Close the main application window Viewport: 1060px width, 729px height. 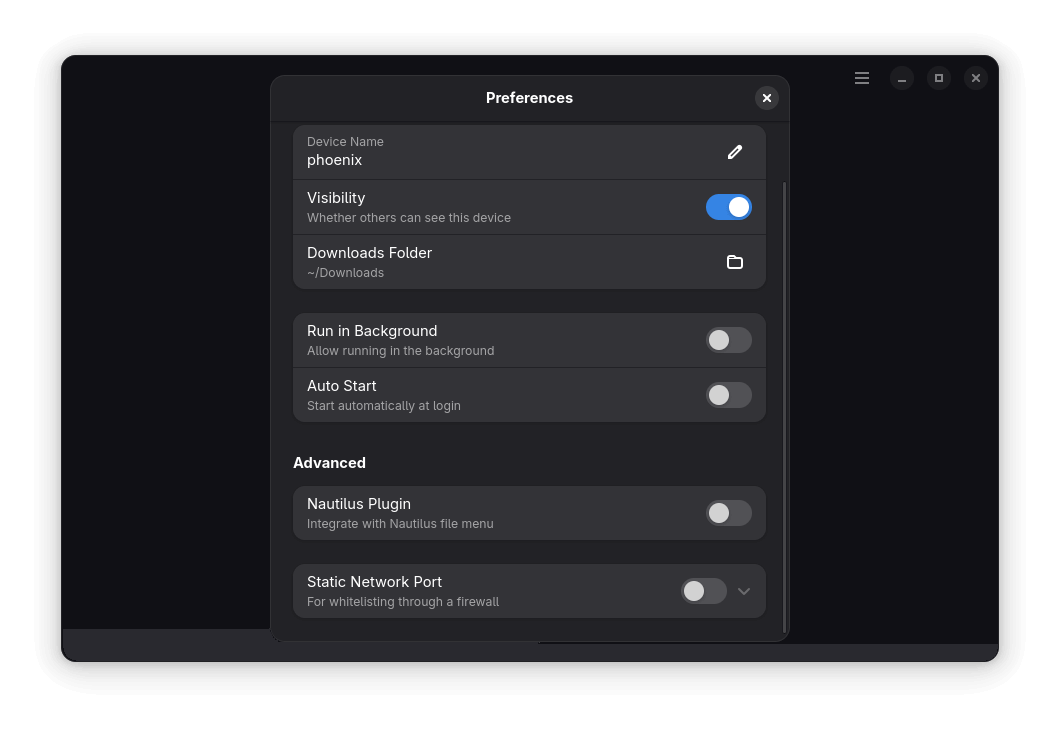[976, 78]
